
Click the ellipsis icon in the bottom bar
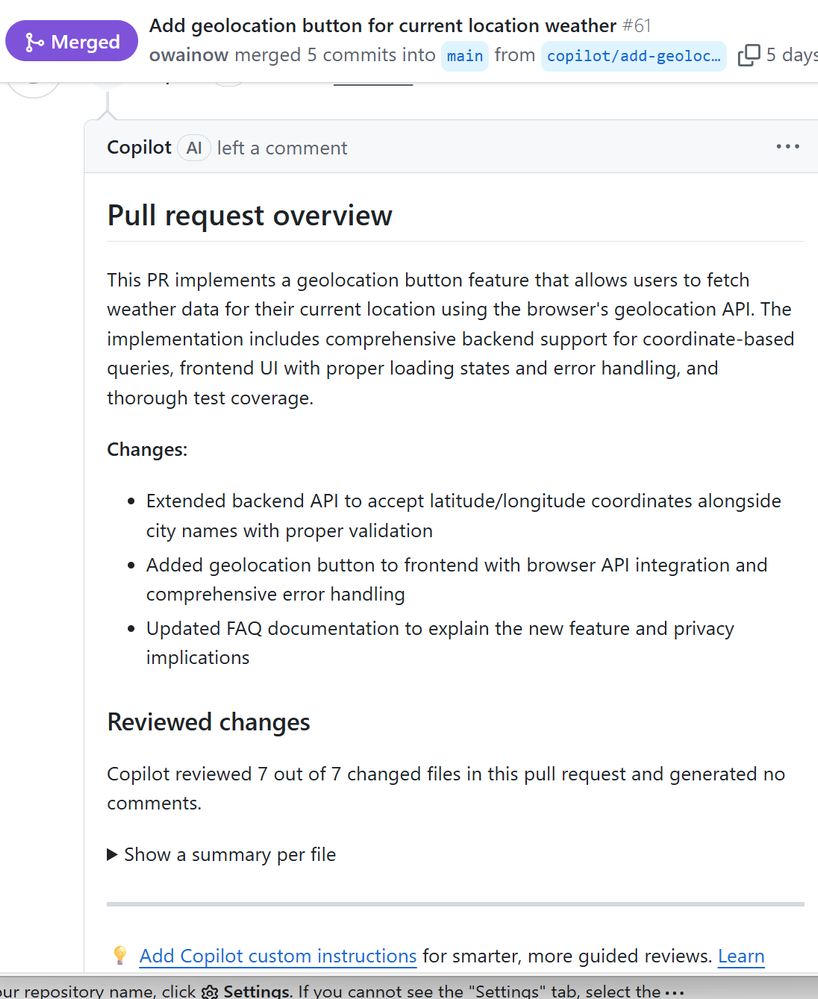point(674,992)
